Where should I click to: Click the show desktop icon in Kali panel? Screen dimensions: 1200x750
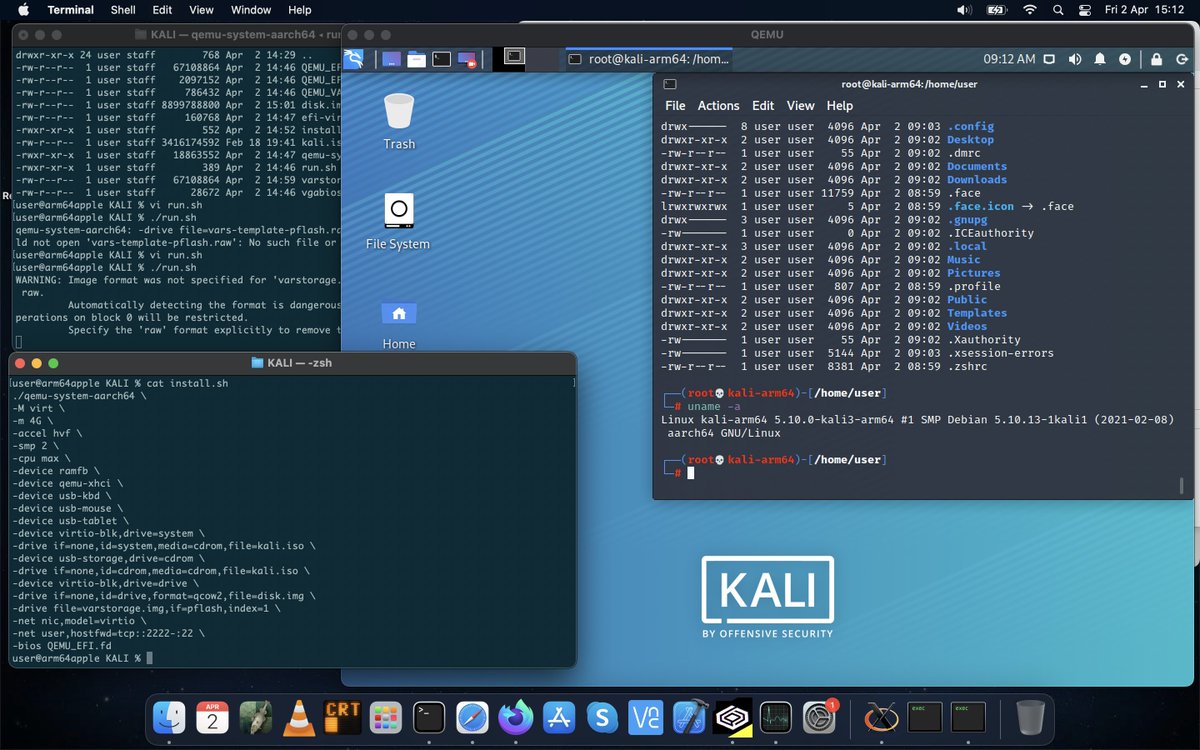coord(392,59)
